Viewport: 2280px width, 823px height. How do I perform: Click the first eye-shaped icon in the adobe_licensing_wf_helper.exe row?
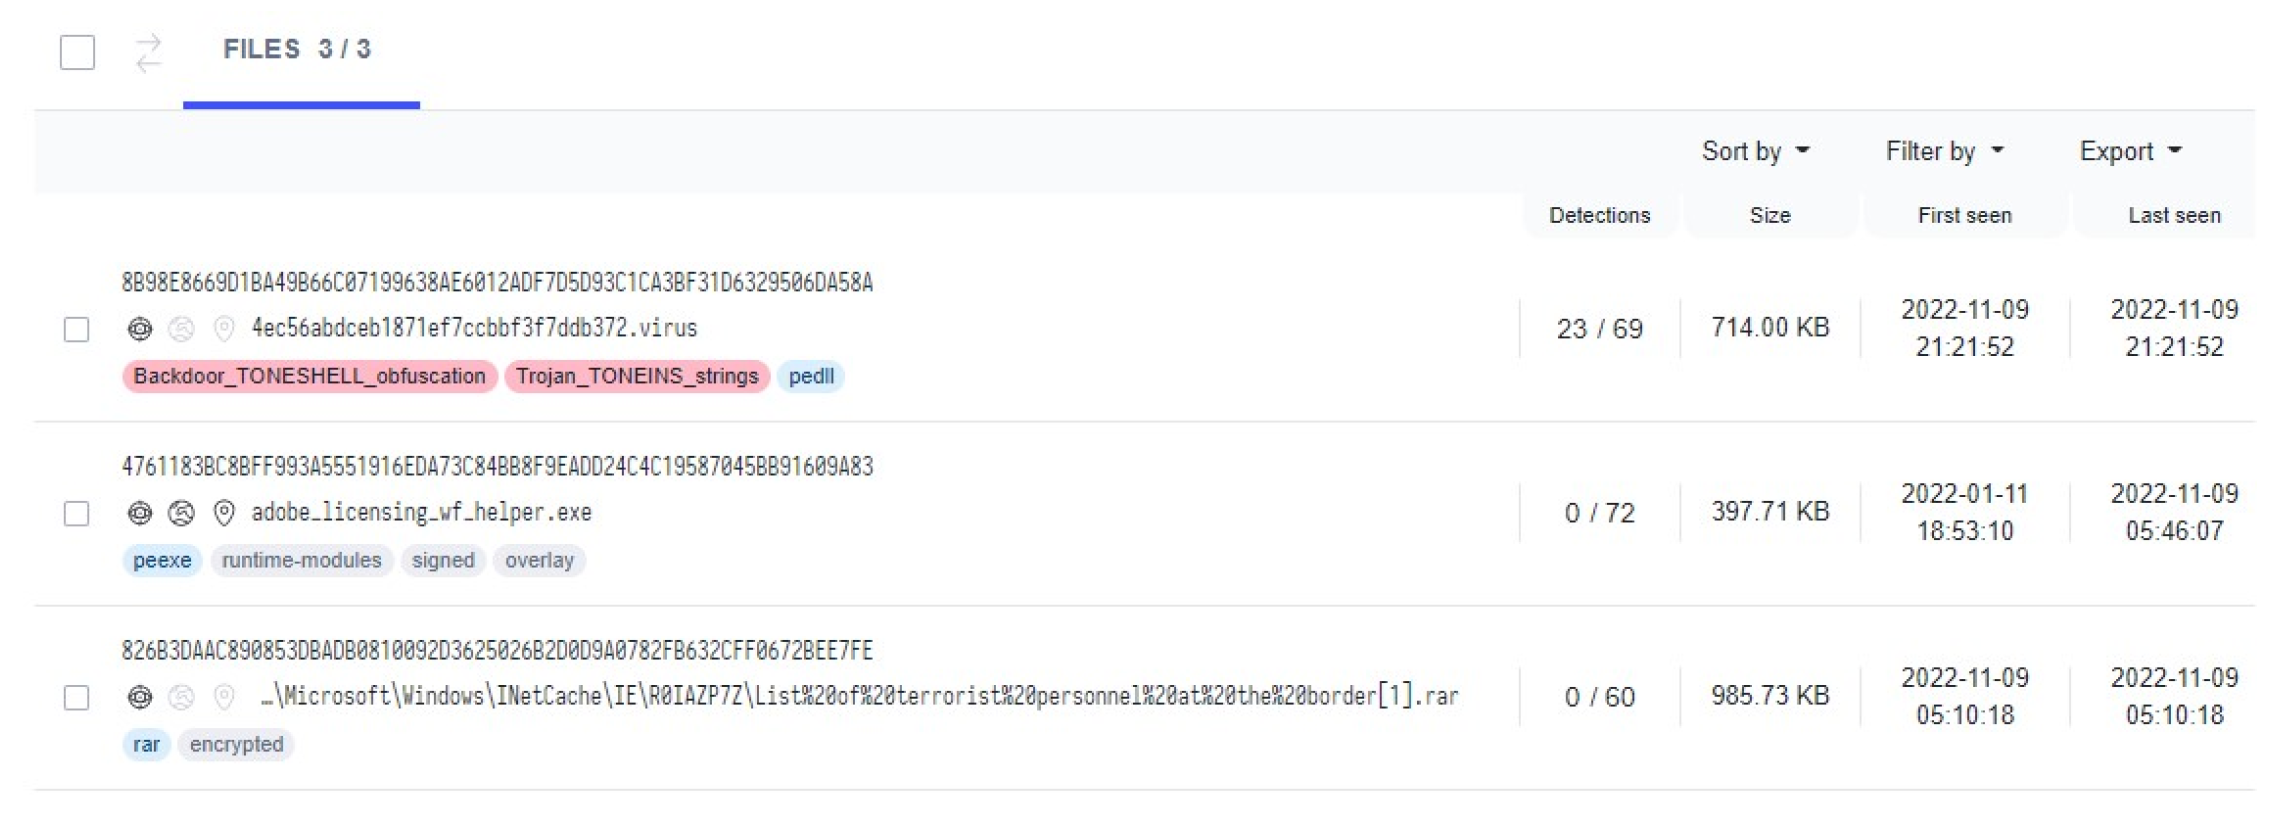140,513
